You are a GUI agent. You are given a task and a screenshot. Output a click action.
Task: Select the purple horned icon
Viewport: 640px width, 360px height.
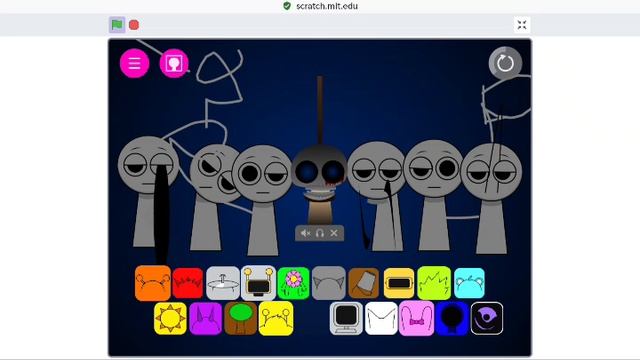[205, 318]
